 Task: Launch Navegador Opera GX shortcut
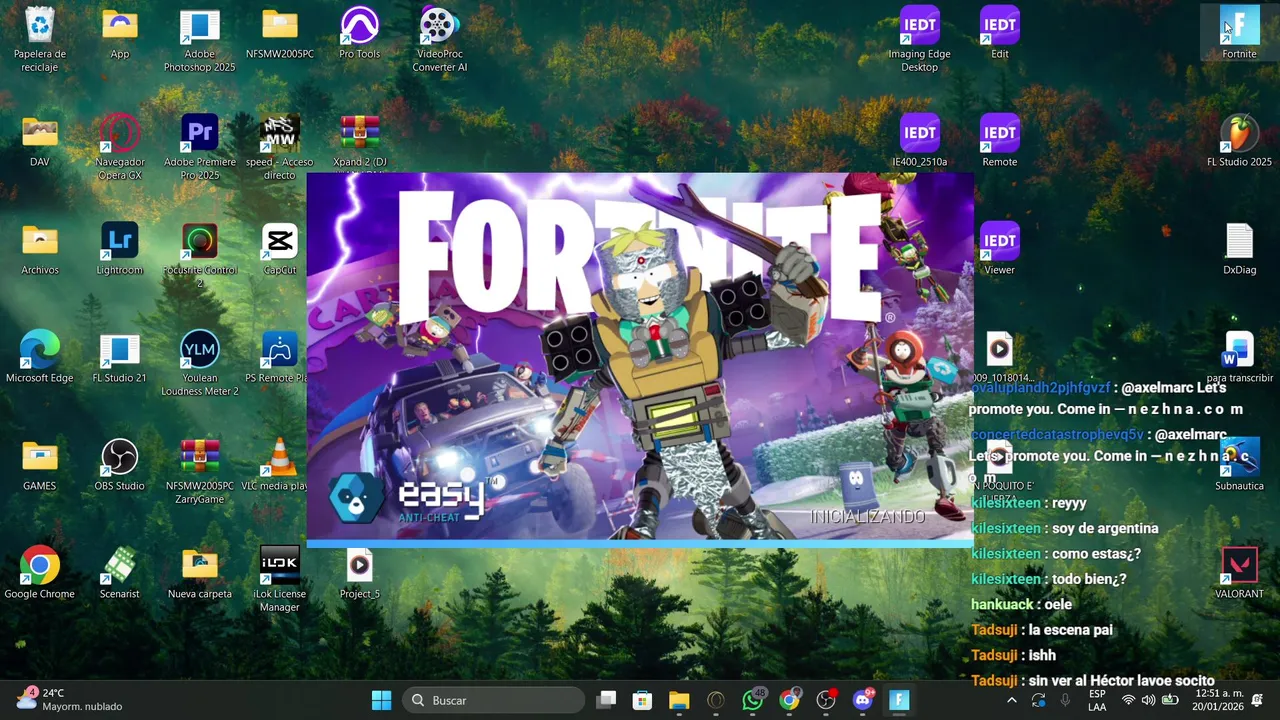click(120, 147)
